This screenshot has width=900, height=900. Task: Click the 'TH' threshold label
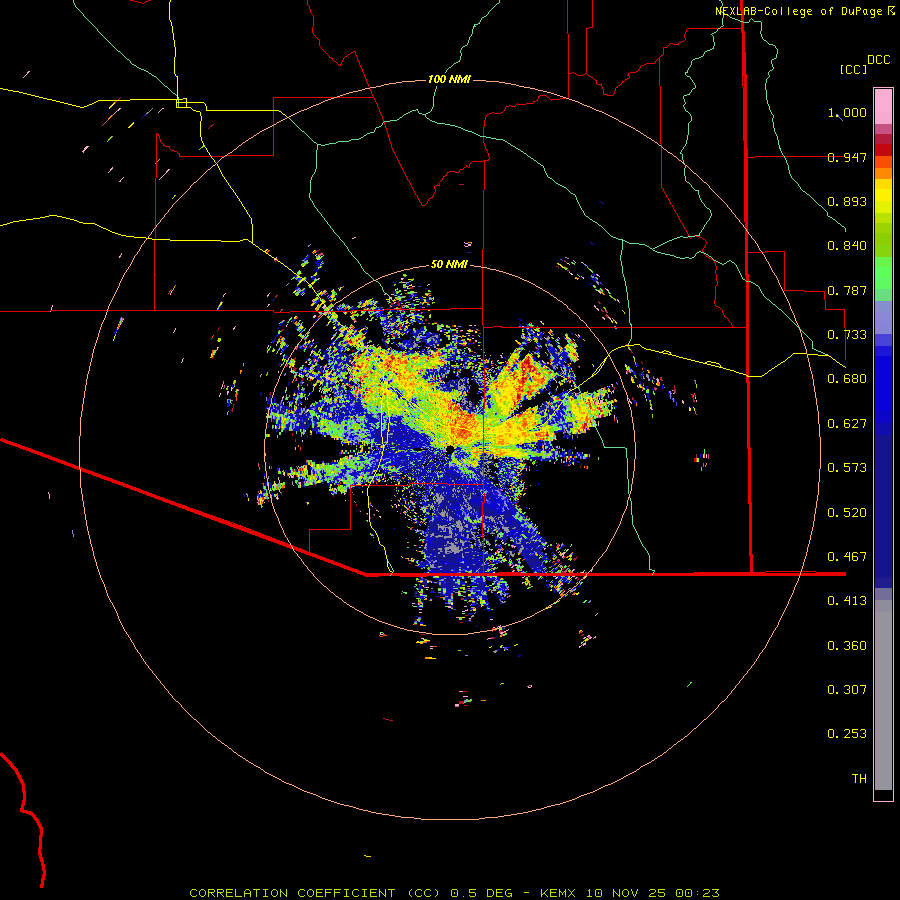pyautogui.click(x=859, y=779)
